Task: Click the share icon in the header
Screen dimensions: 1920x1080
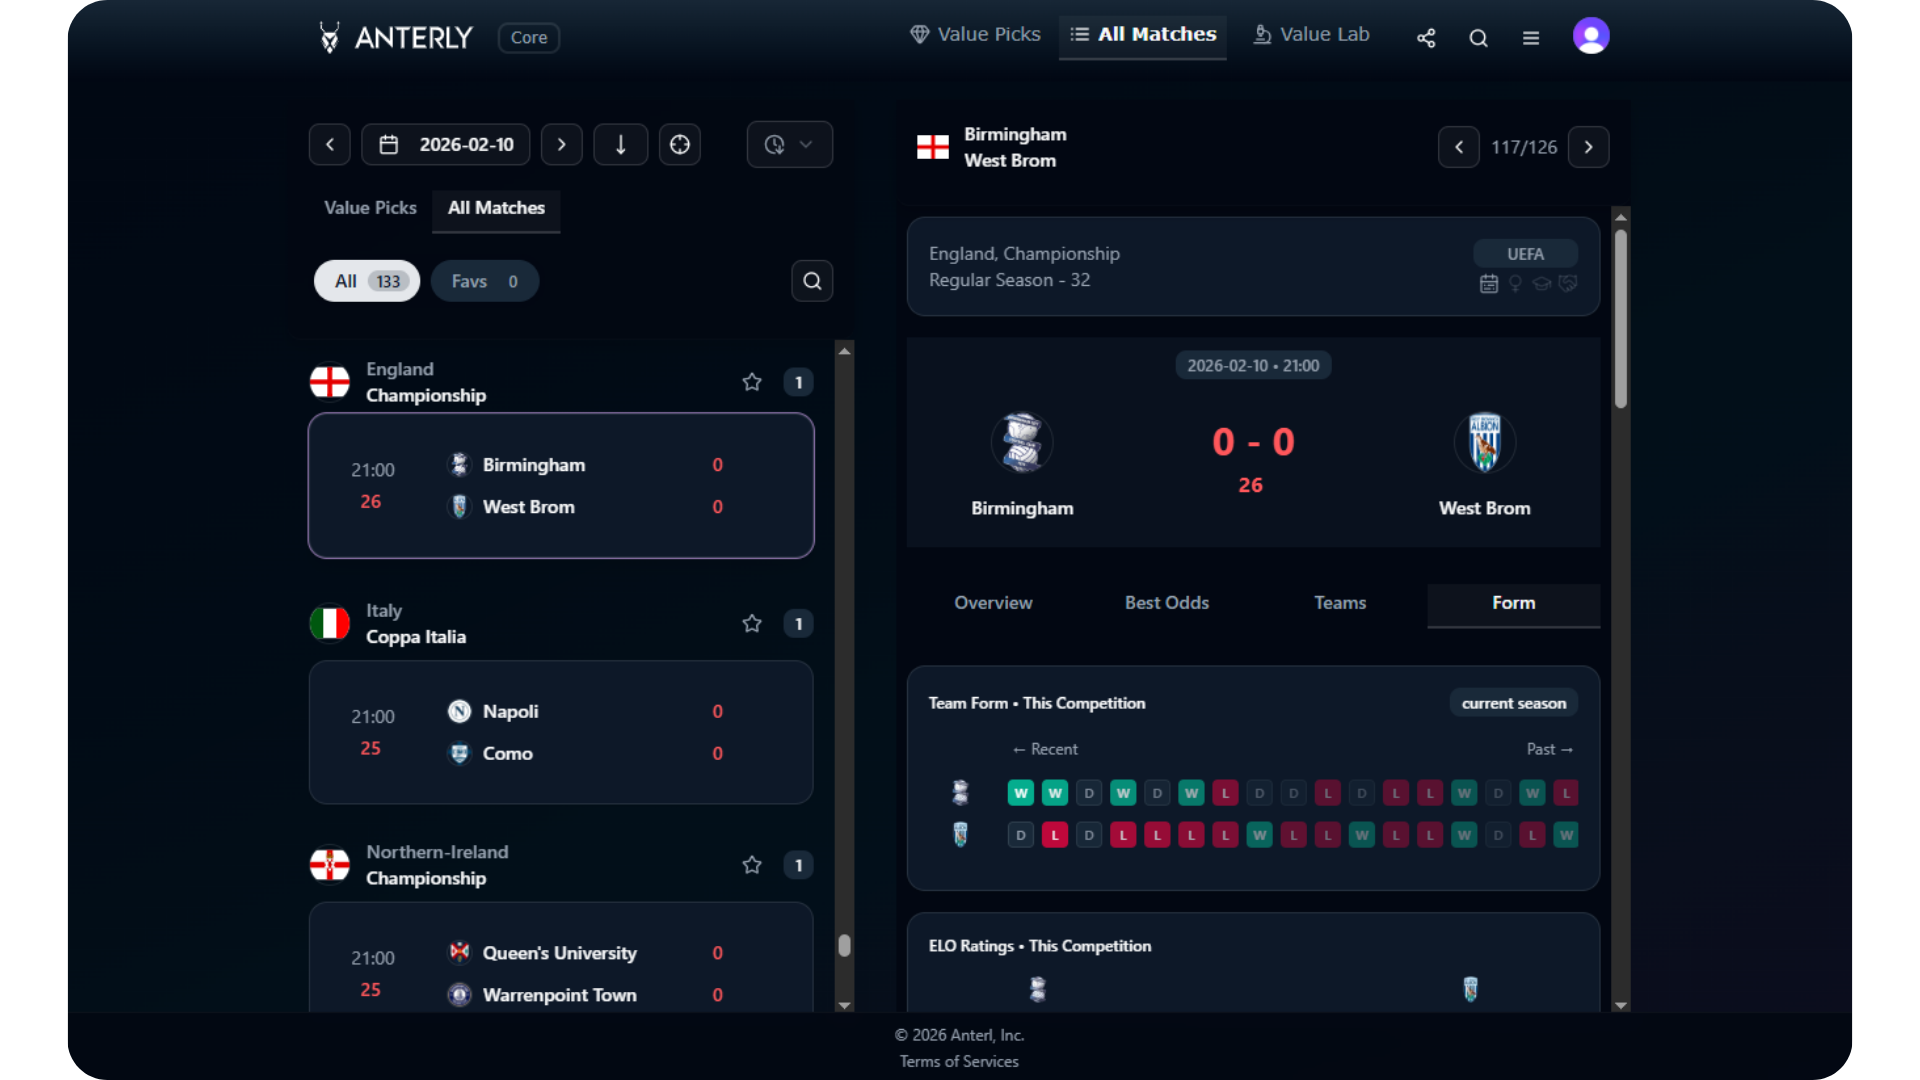Action: (x=1426, y=37)
